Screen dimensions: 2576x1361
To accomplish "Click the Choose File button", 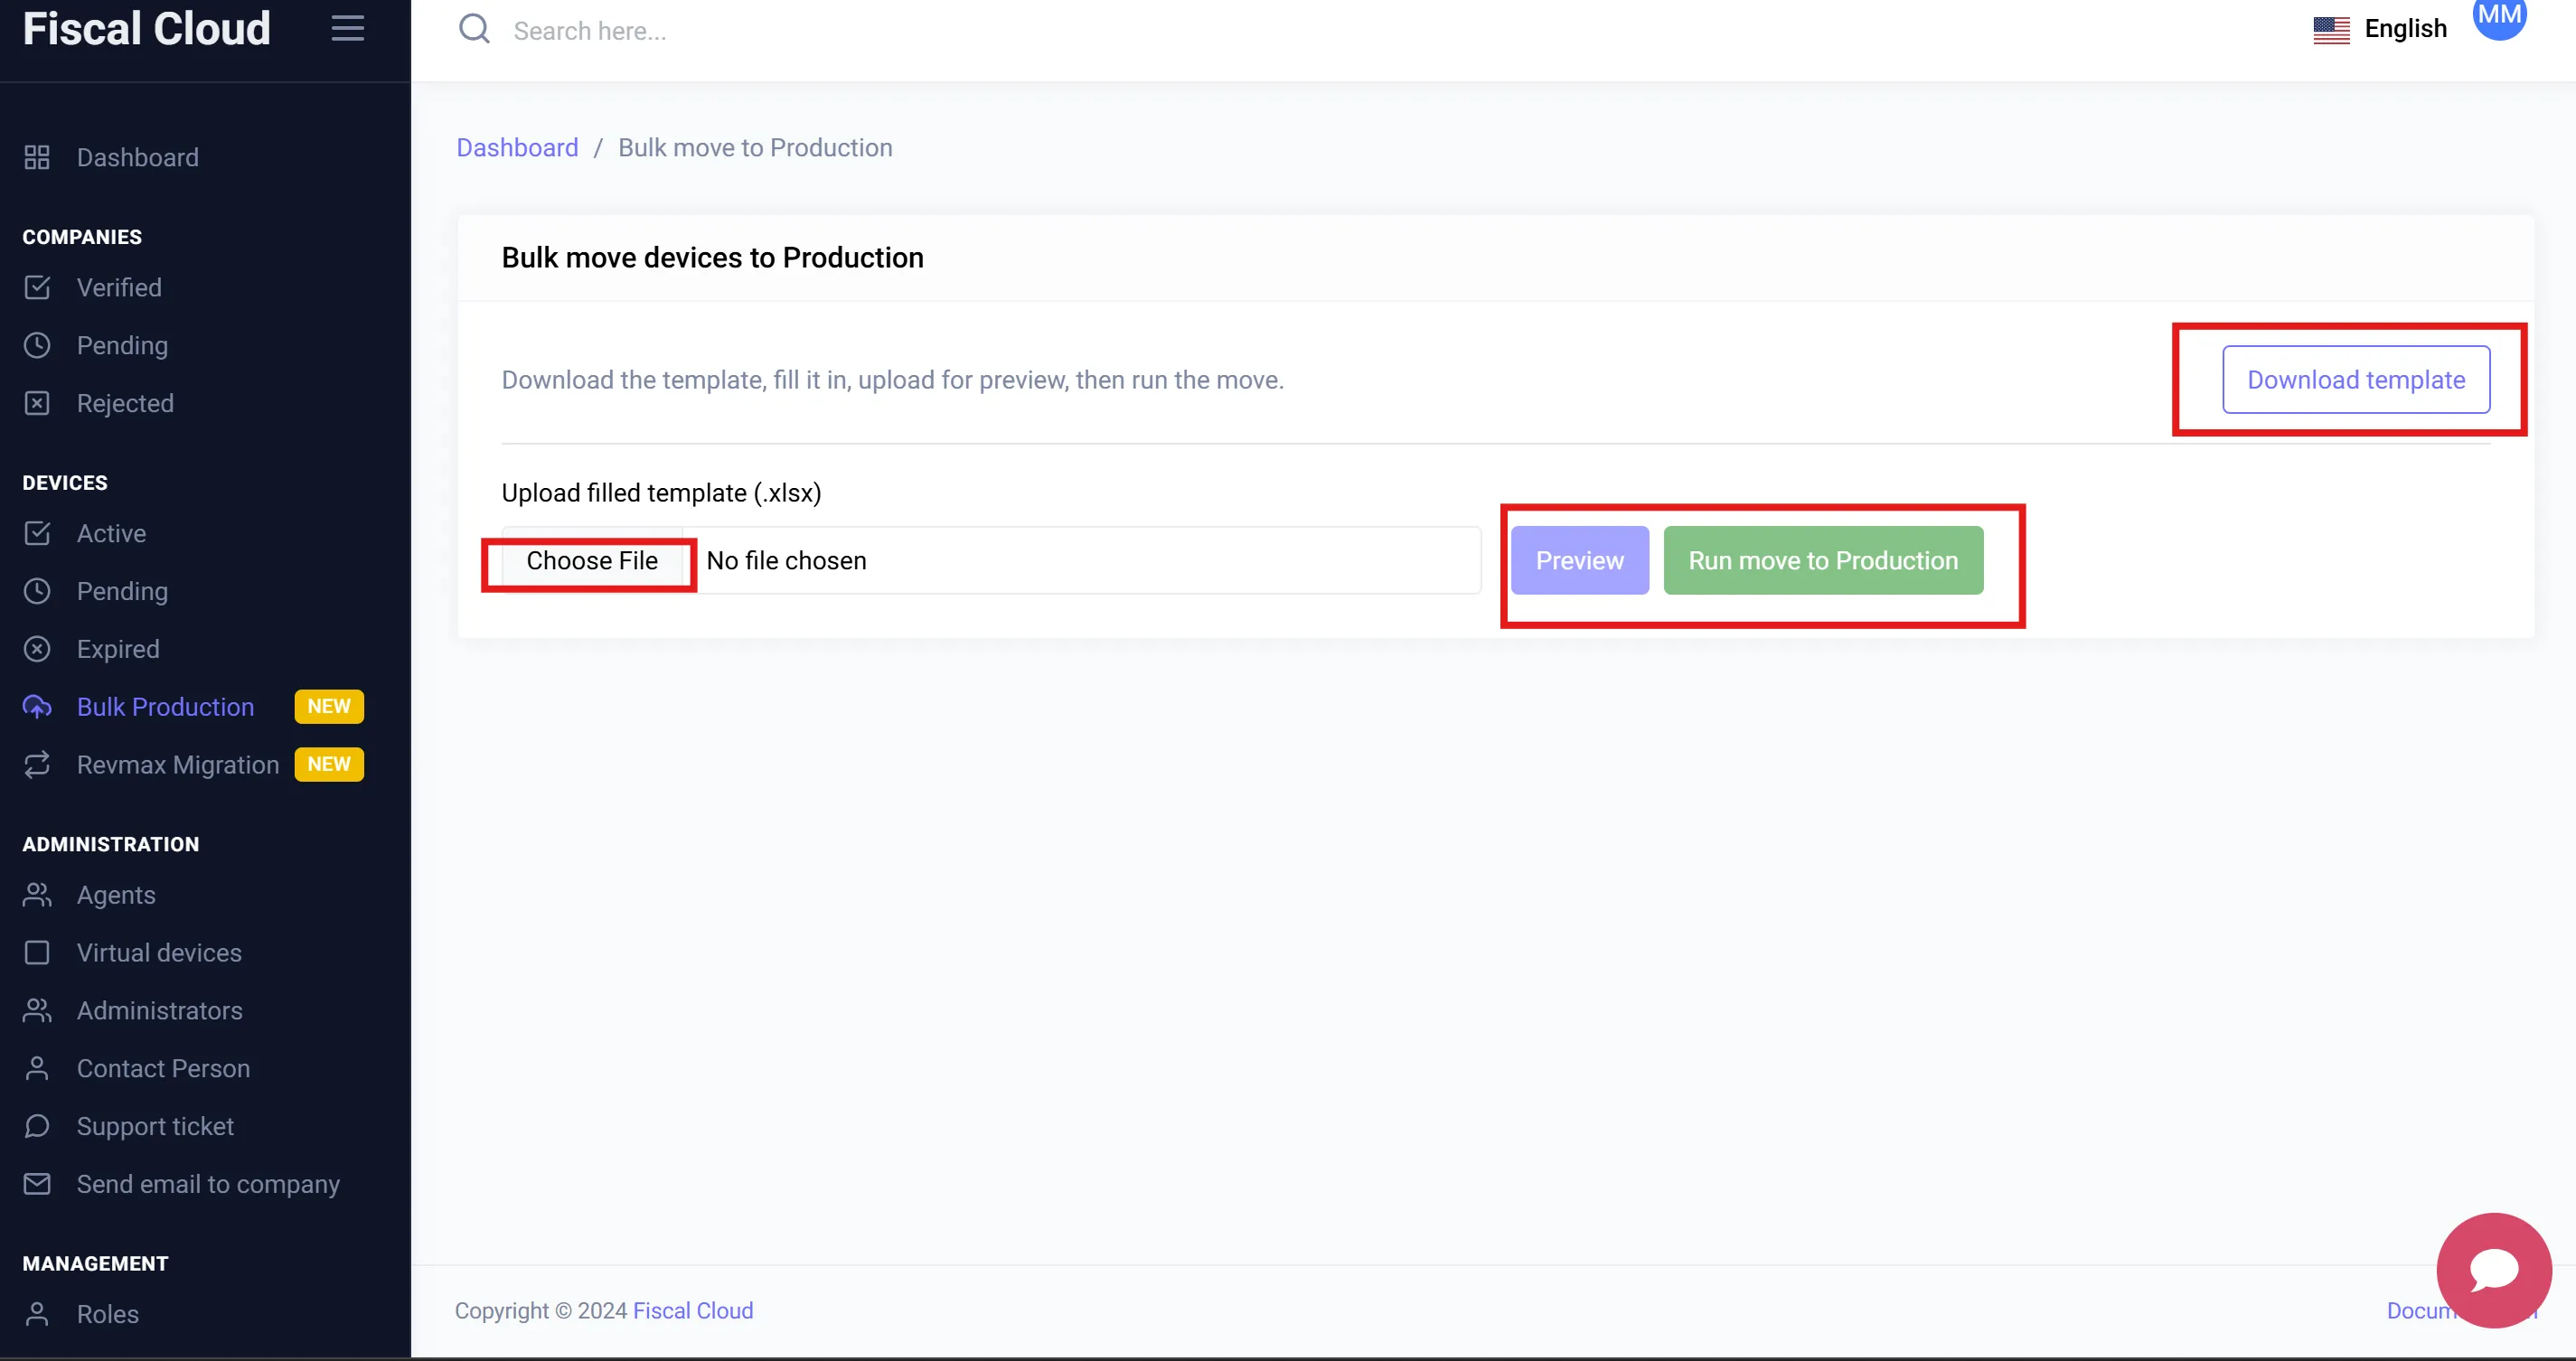I will [592, 561].
